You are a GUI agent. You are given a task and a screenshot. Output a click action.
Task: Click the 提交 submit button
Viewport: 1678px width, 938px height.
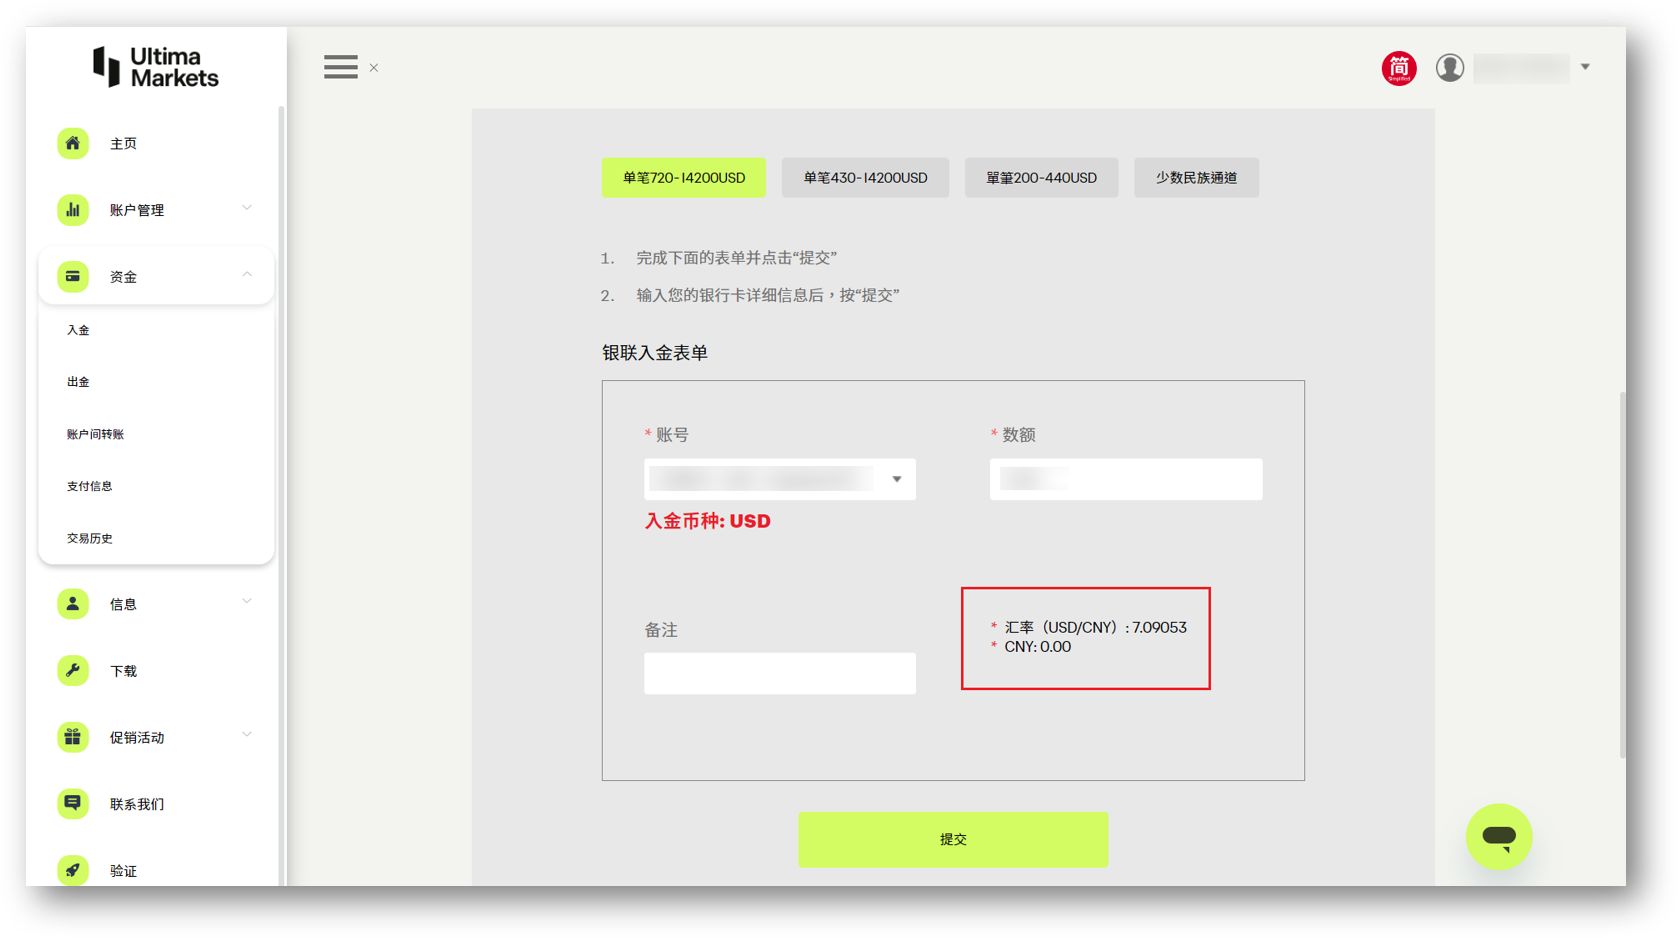(953, 839)
